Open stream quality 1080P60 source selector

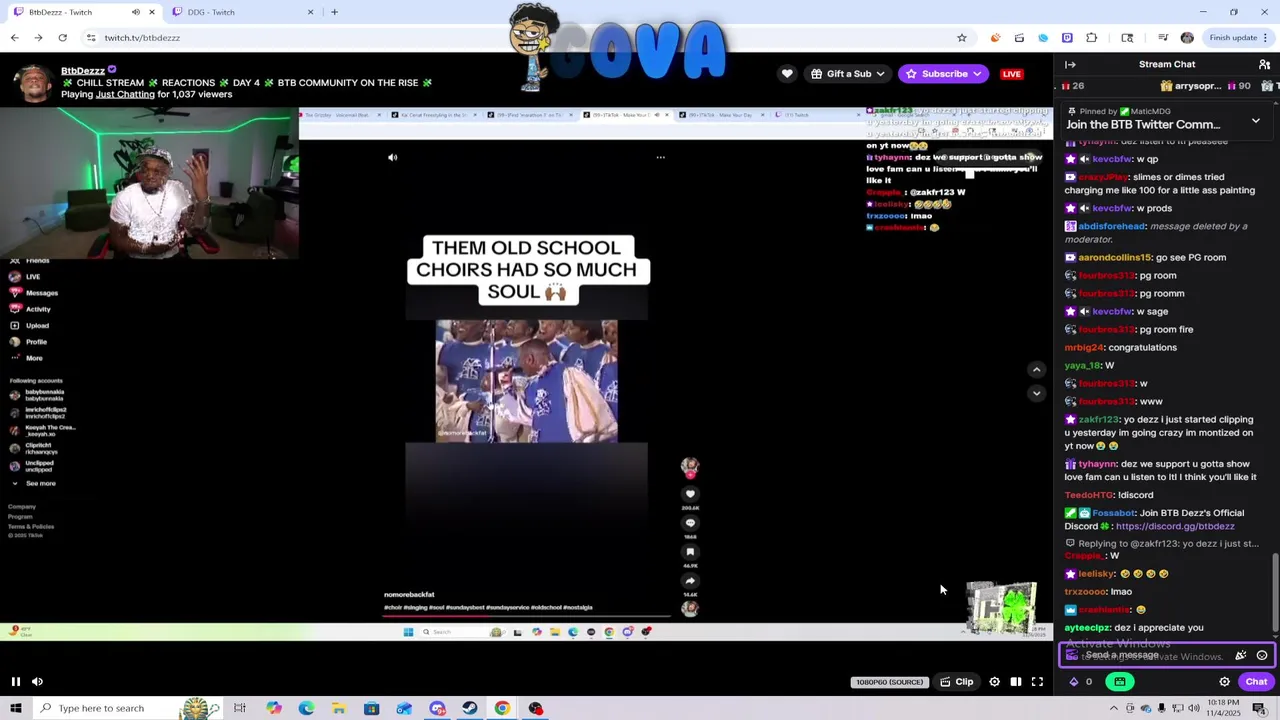pos(889,682)
